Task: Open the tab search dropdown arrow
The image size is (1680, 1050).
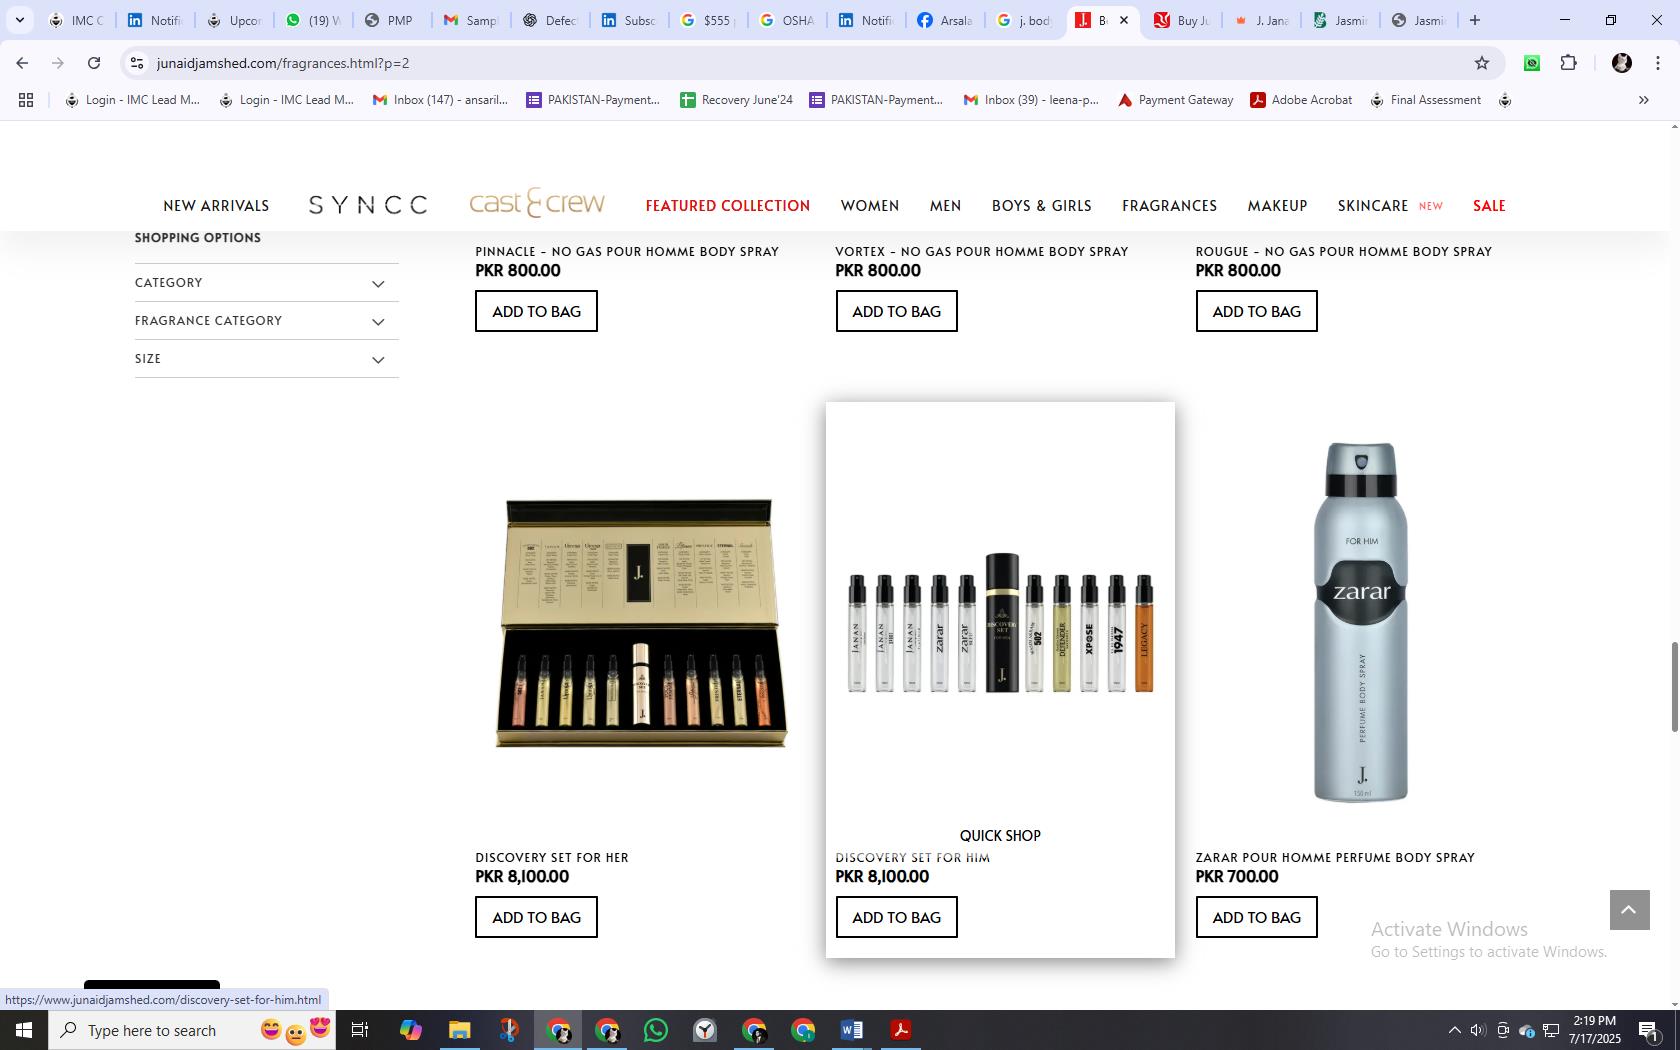Action: click(19, 20)
